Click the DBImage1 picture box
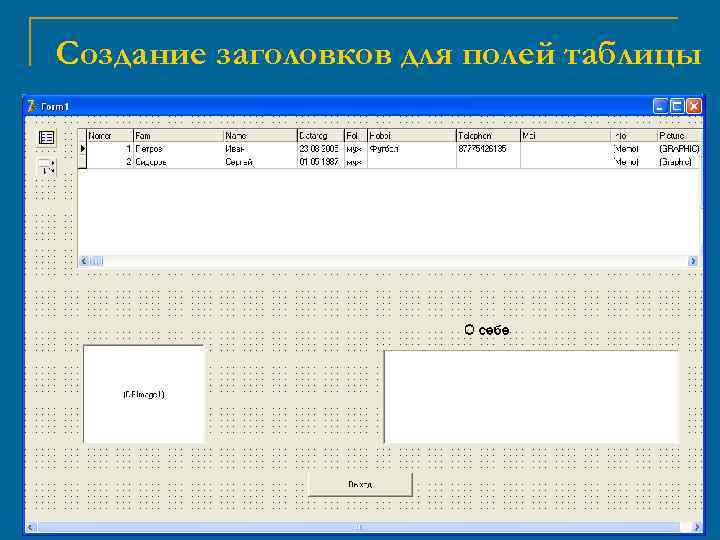 144,394
